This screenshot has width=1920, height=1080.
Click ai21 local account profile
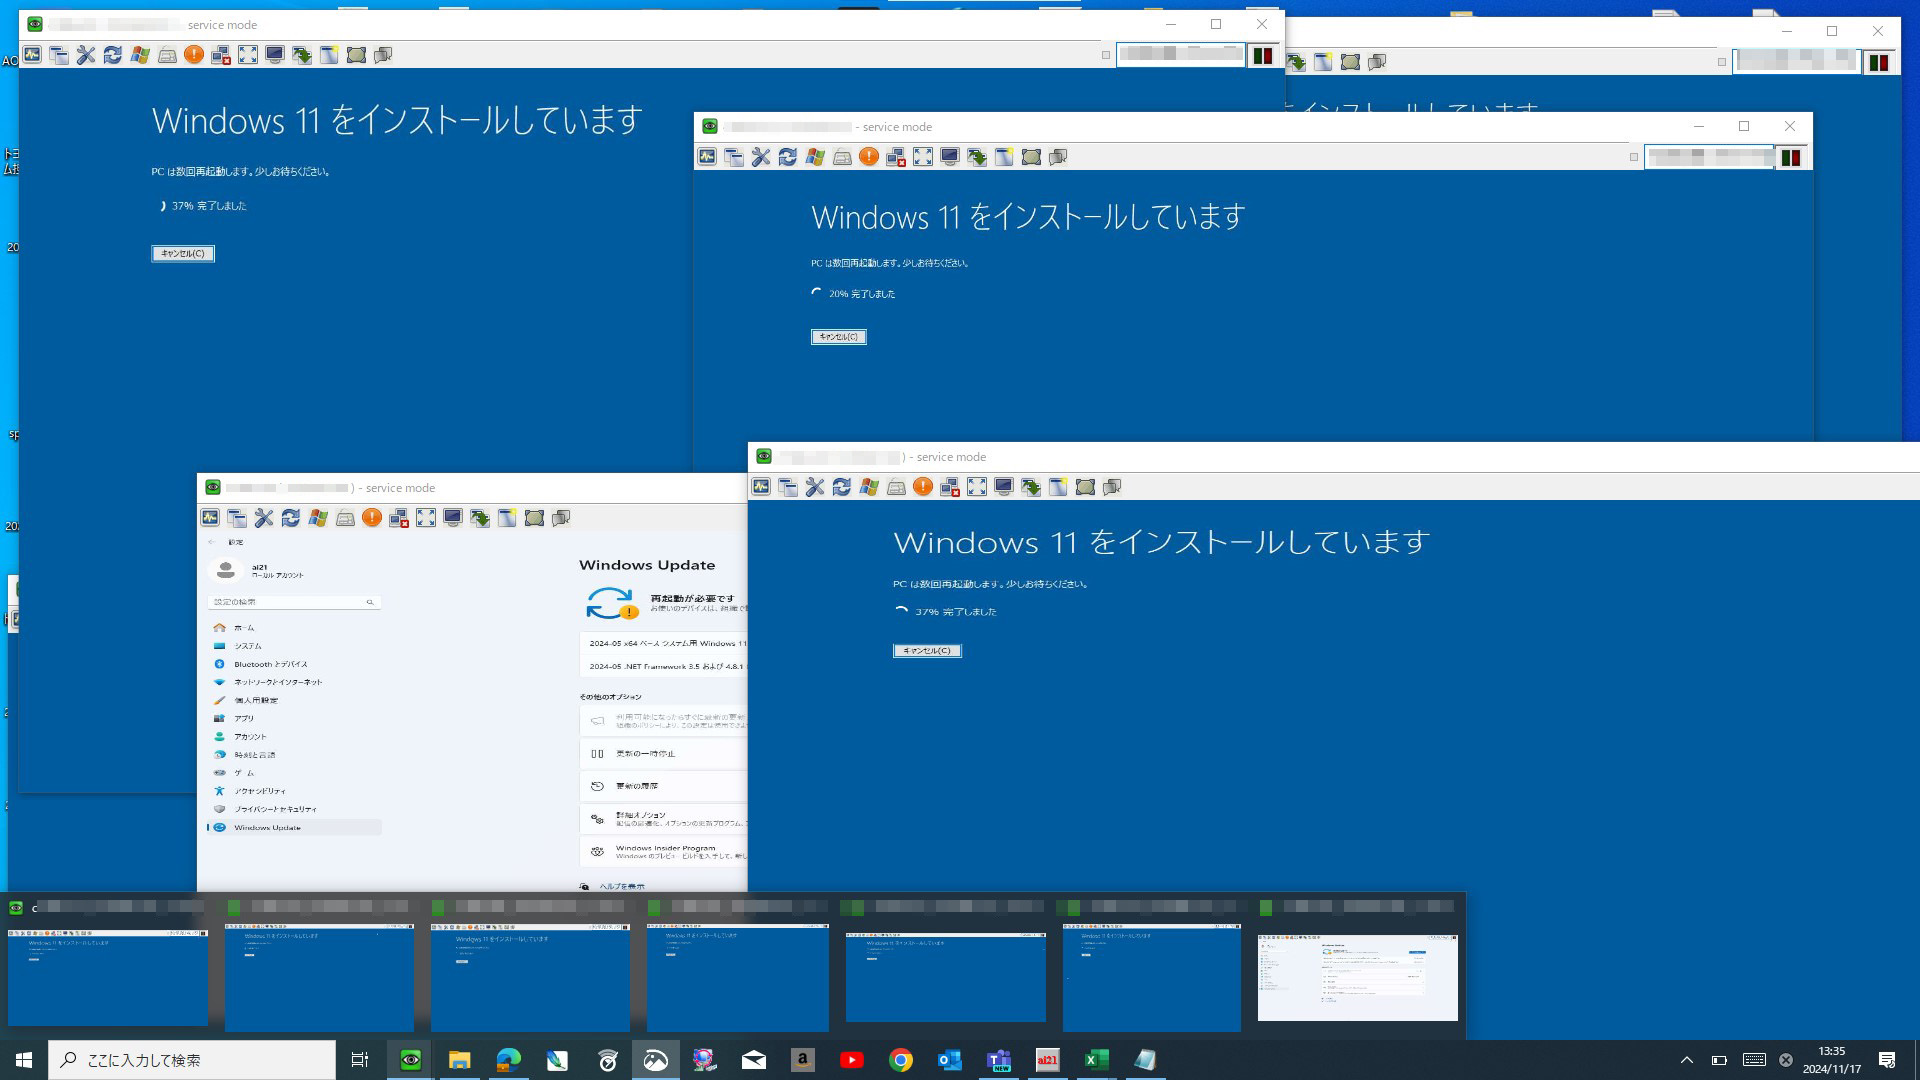coord(257,570)
